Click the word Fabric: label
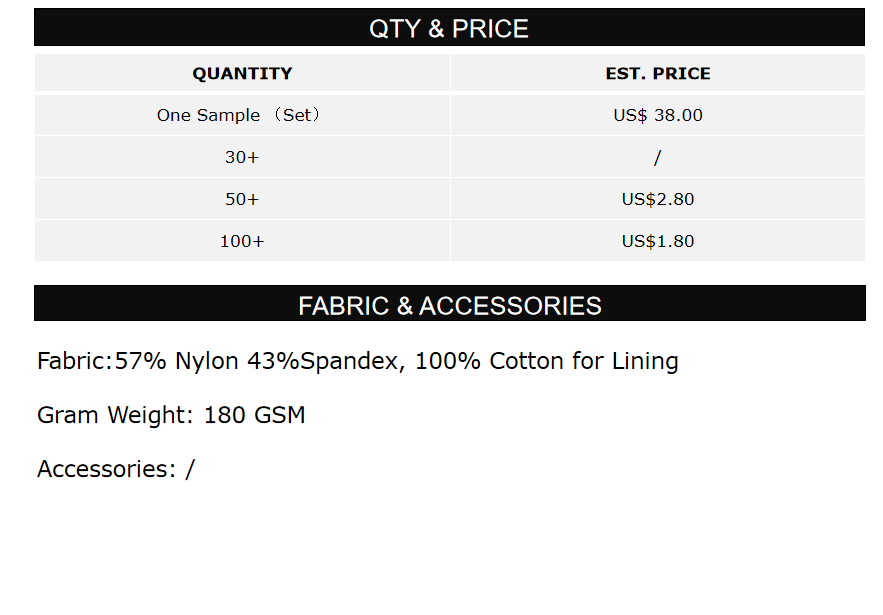883x615 pixels. (x=75, y=361)
